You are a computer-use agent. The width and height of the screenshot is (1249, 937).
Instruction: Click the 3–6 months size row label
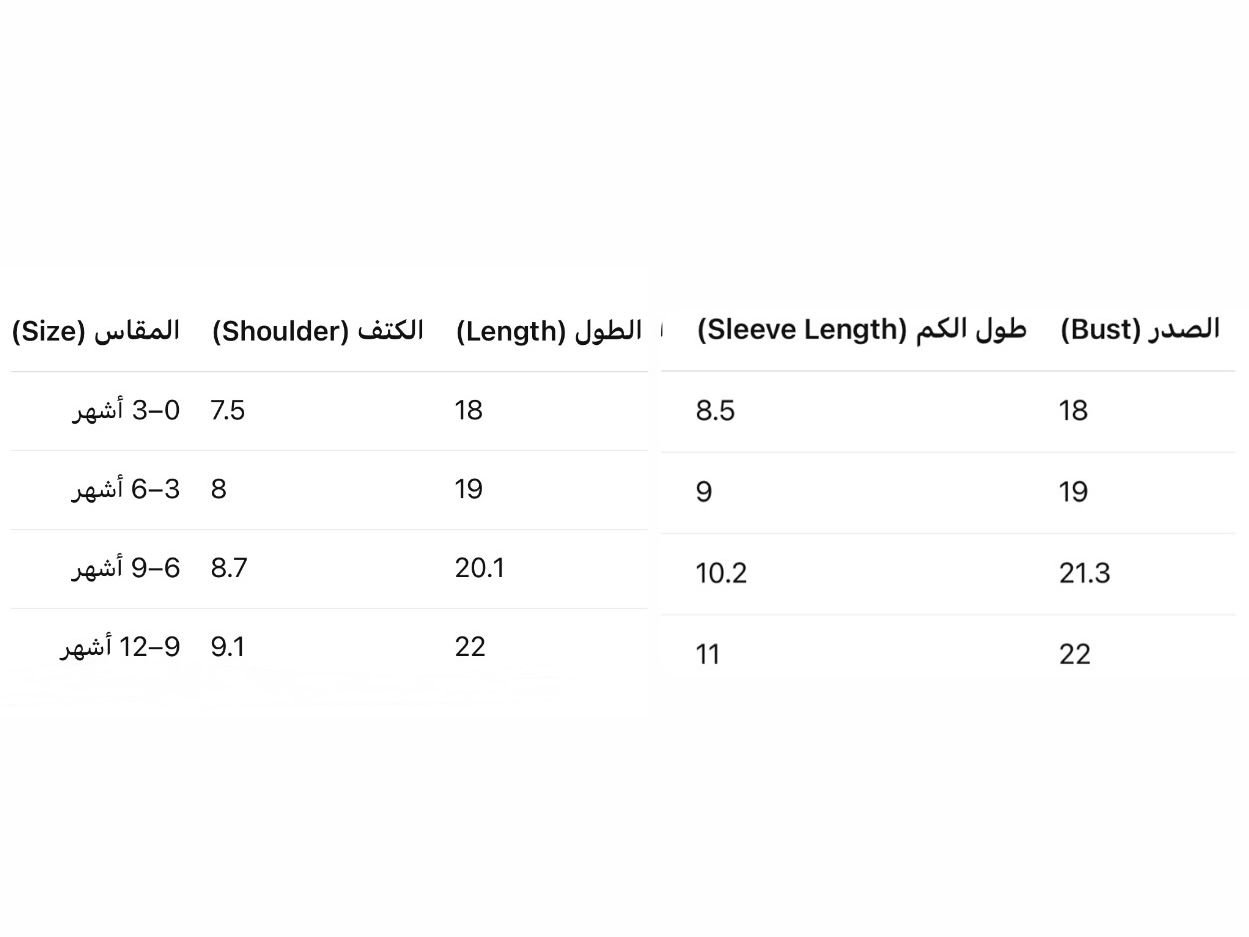[x=126, y=490]
